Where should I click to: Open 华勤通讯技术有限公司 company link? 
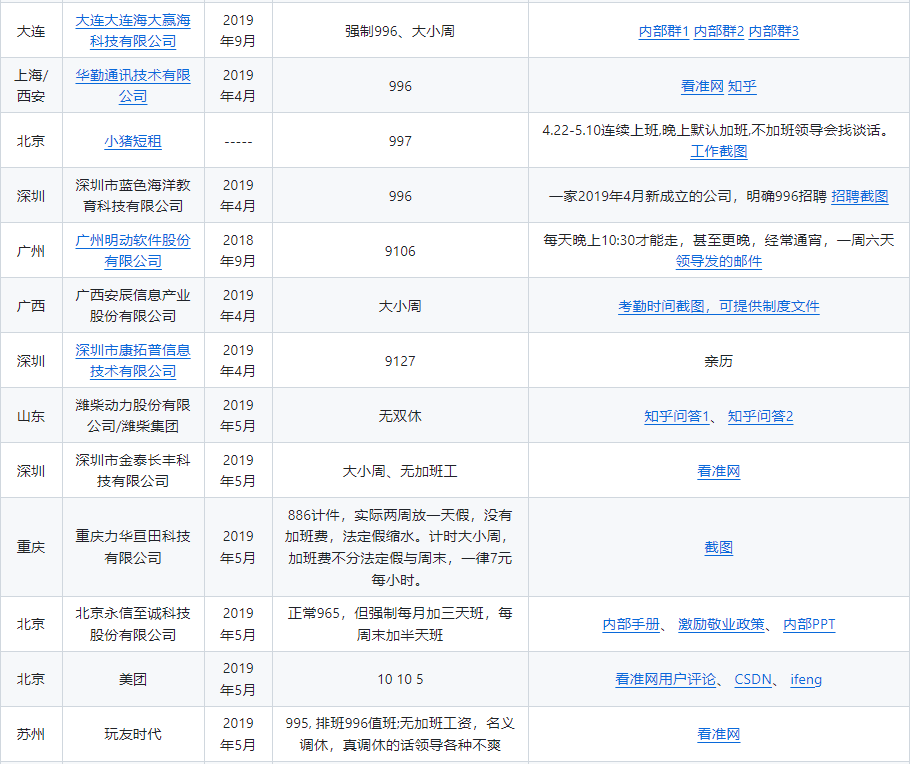[x=133, y=85]
